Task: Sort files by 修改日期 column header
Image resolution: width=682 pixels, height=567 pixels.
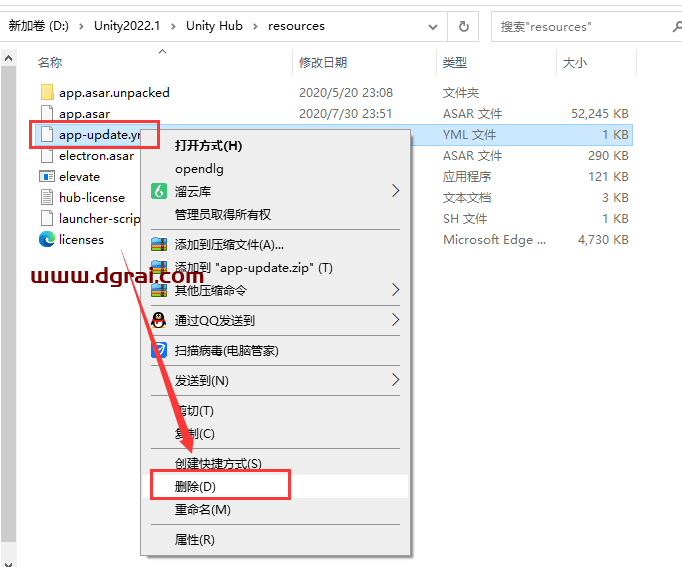Action: [323, 63]
